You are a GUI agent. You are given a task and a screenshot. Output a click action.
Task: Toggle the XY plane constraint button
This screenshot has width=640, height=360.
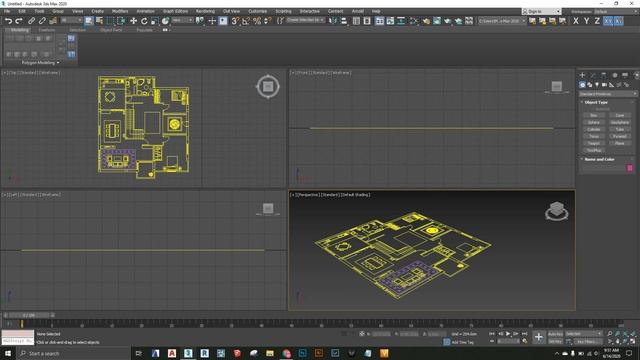(x=608, y=21)
